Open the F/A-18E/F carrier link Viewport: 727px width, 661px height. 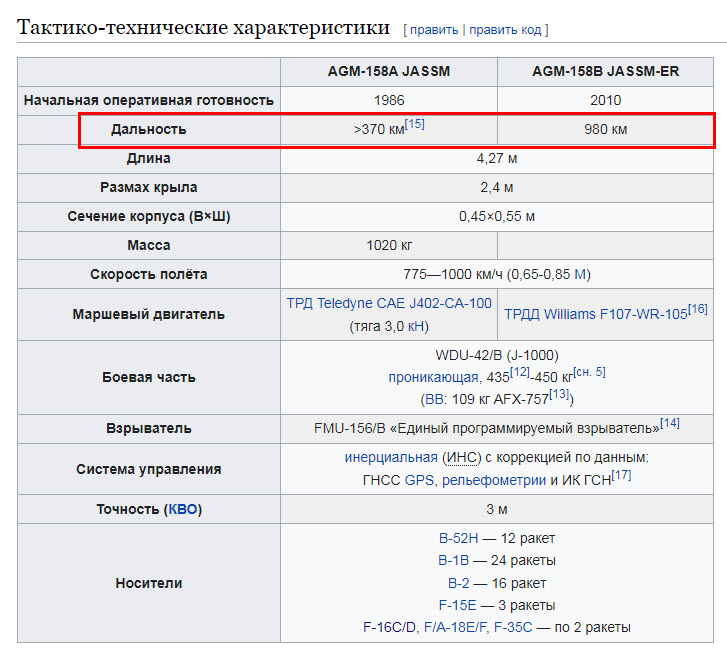[x=455, y=628]
